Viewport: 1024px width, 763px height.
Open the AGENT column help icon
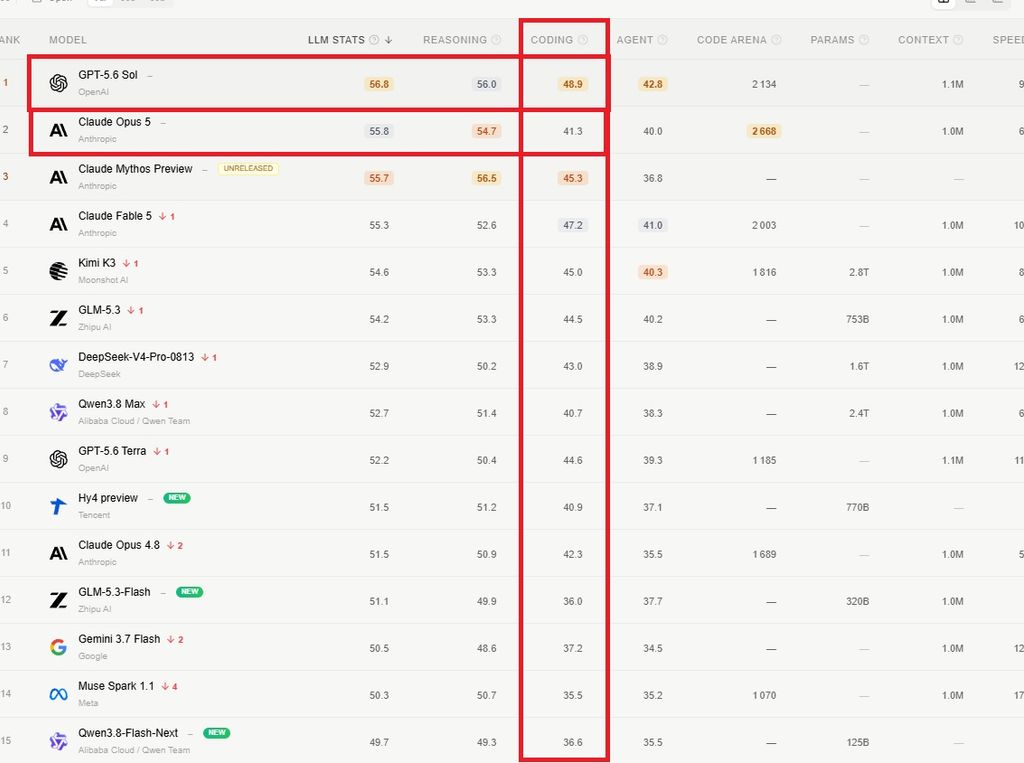[662, 40]
